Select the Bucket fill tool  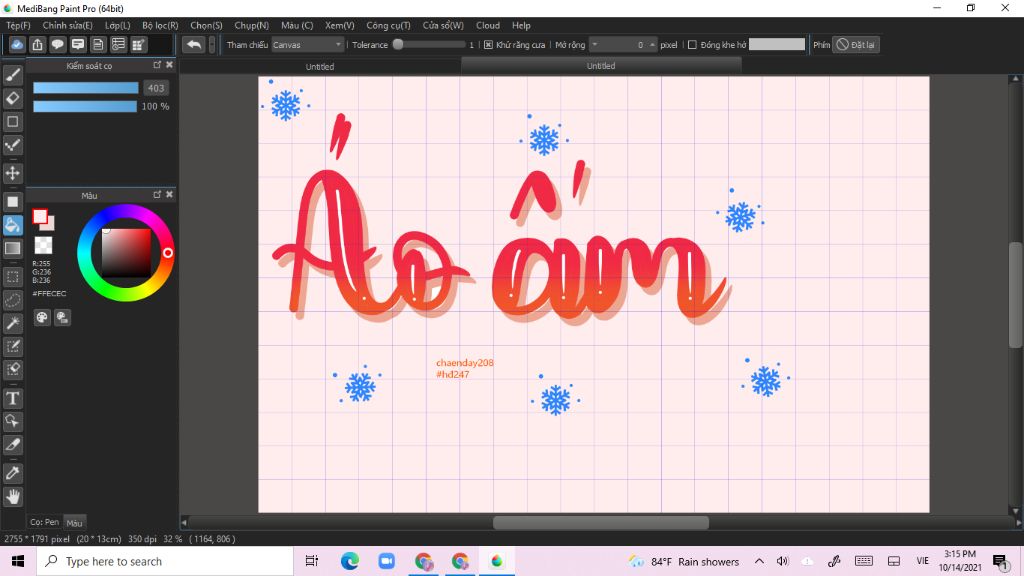pos(12,225)
